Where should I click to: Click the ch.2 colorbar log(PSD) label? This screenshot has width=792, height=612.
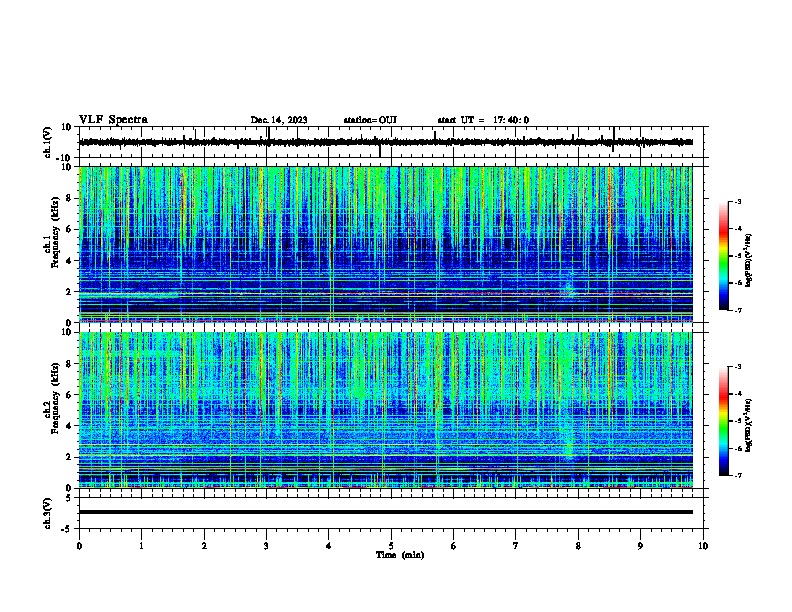(749, 426)
